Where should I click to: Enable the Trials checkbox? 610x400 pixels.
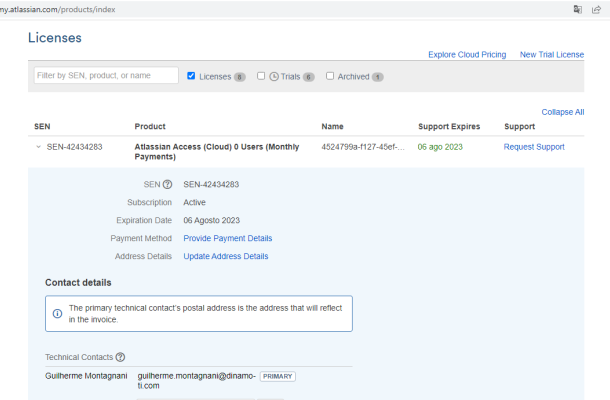[x=261, y=76]
